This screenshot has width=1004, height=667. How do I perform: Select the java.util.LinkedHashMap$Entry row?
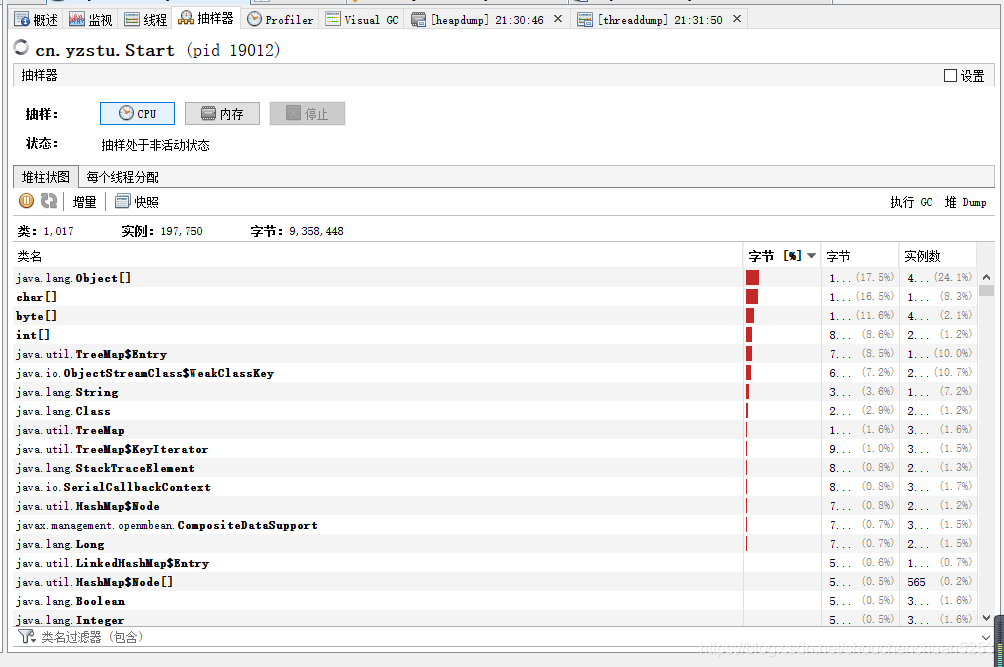point(495,563)
